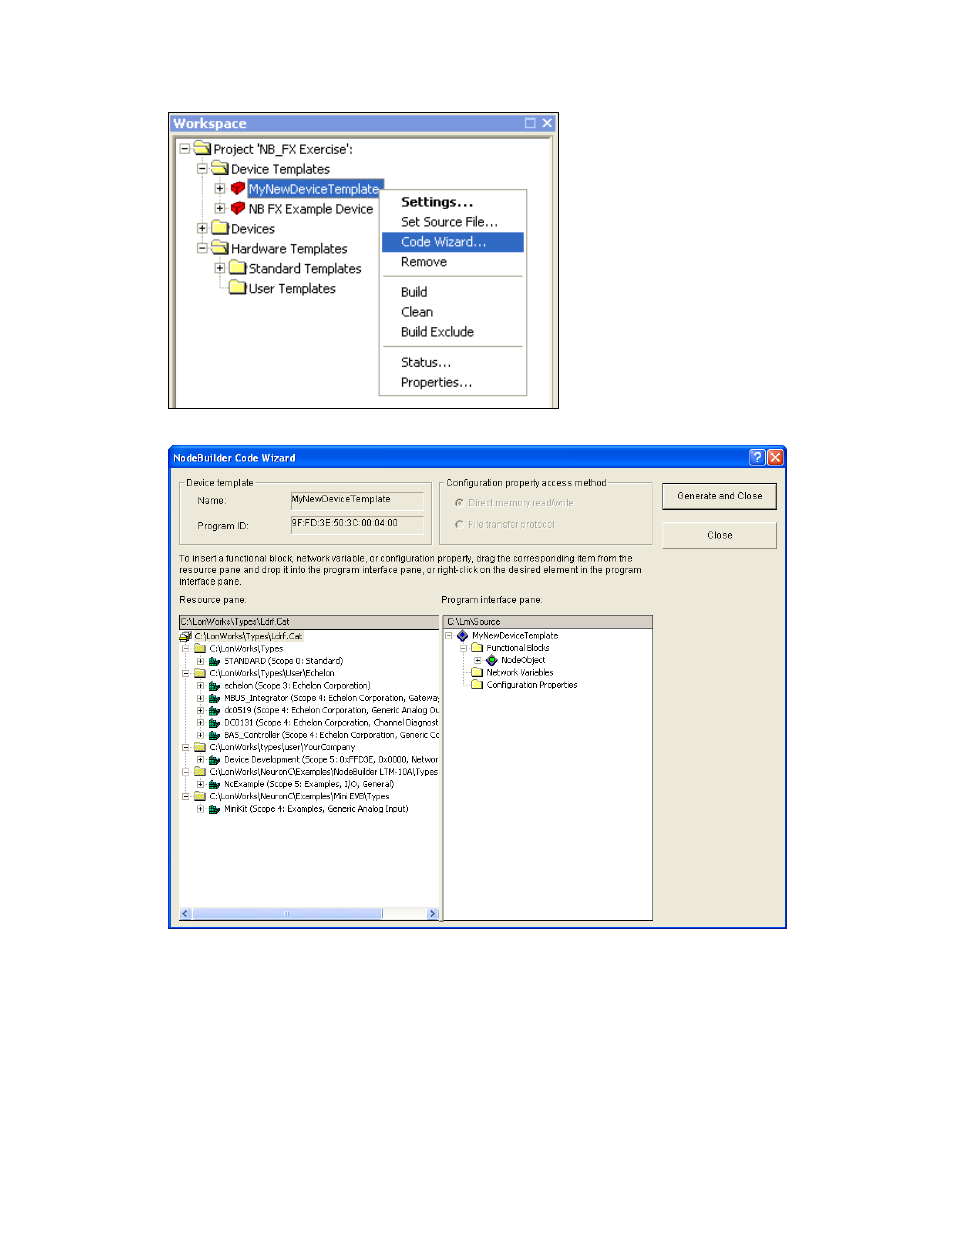Select the NodeBuilder LTM-10A\Types folder row
This screenshot has width=954, height=1235.
coord(323,772)
